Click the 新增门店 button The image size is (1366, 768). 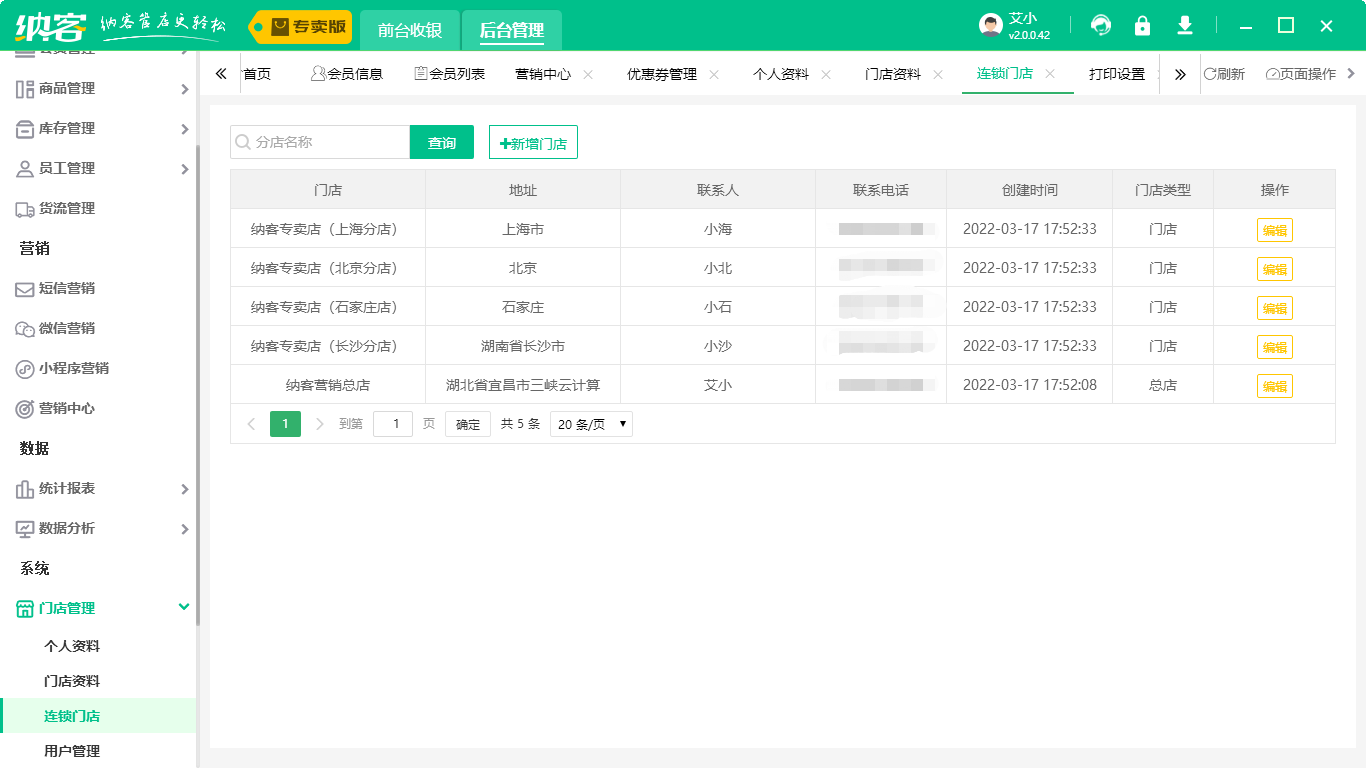tap(532, 141)
